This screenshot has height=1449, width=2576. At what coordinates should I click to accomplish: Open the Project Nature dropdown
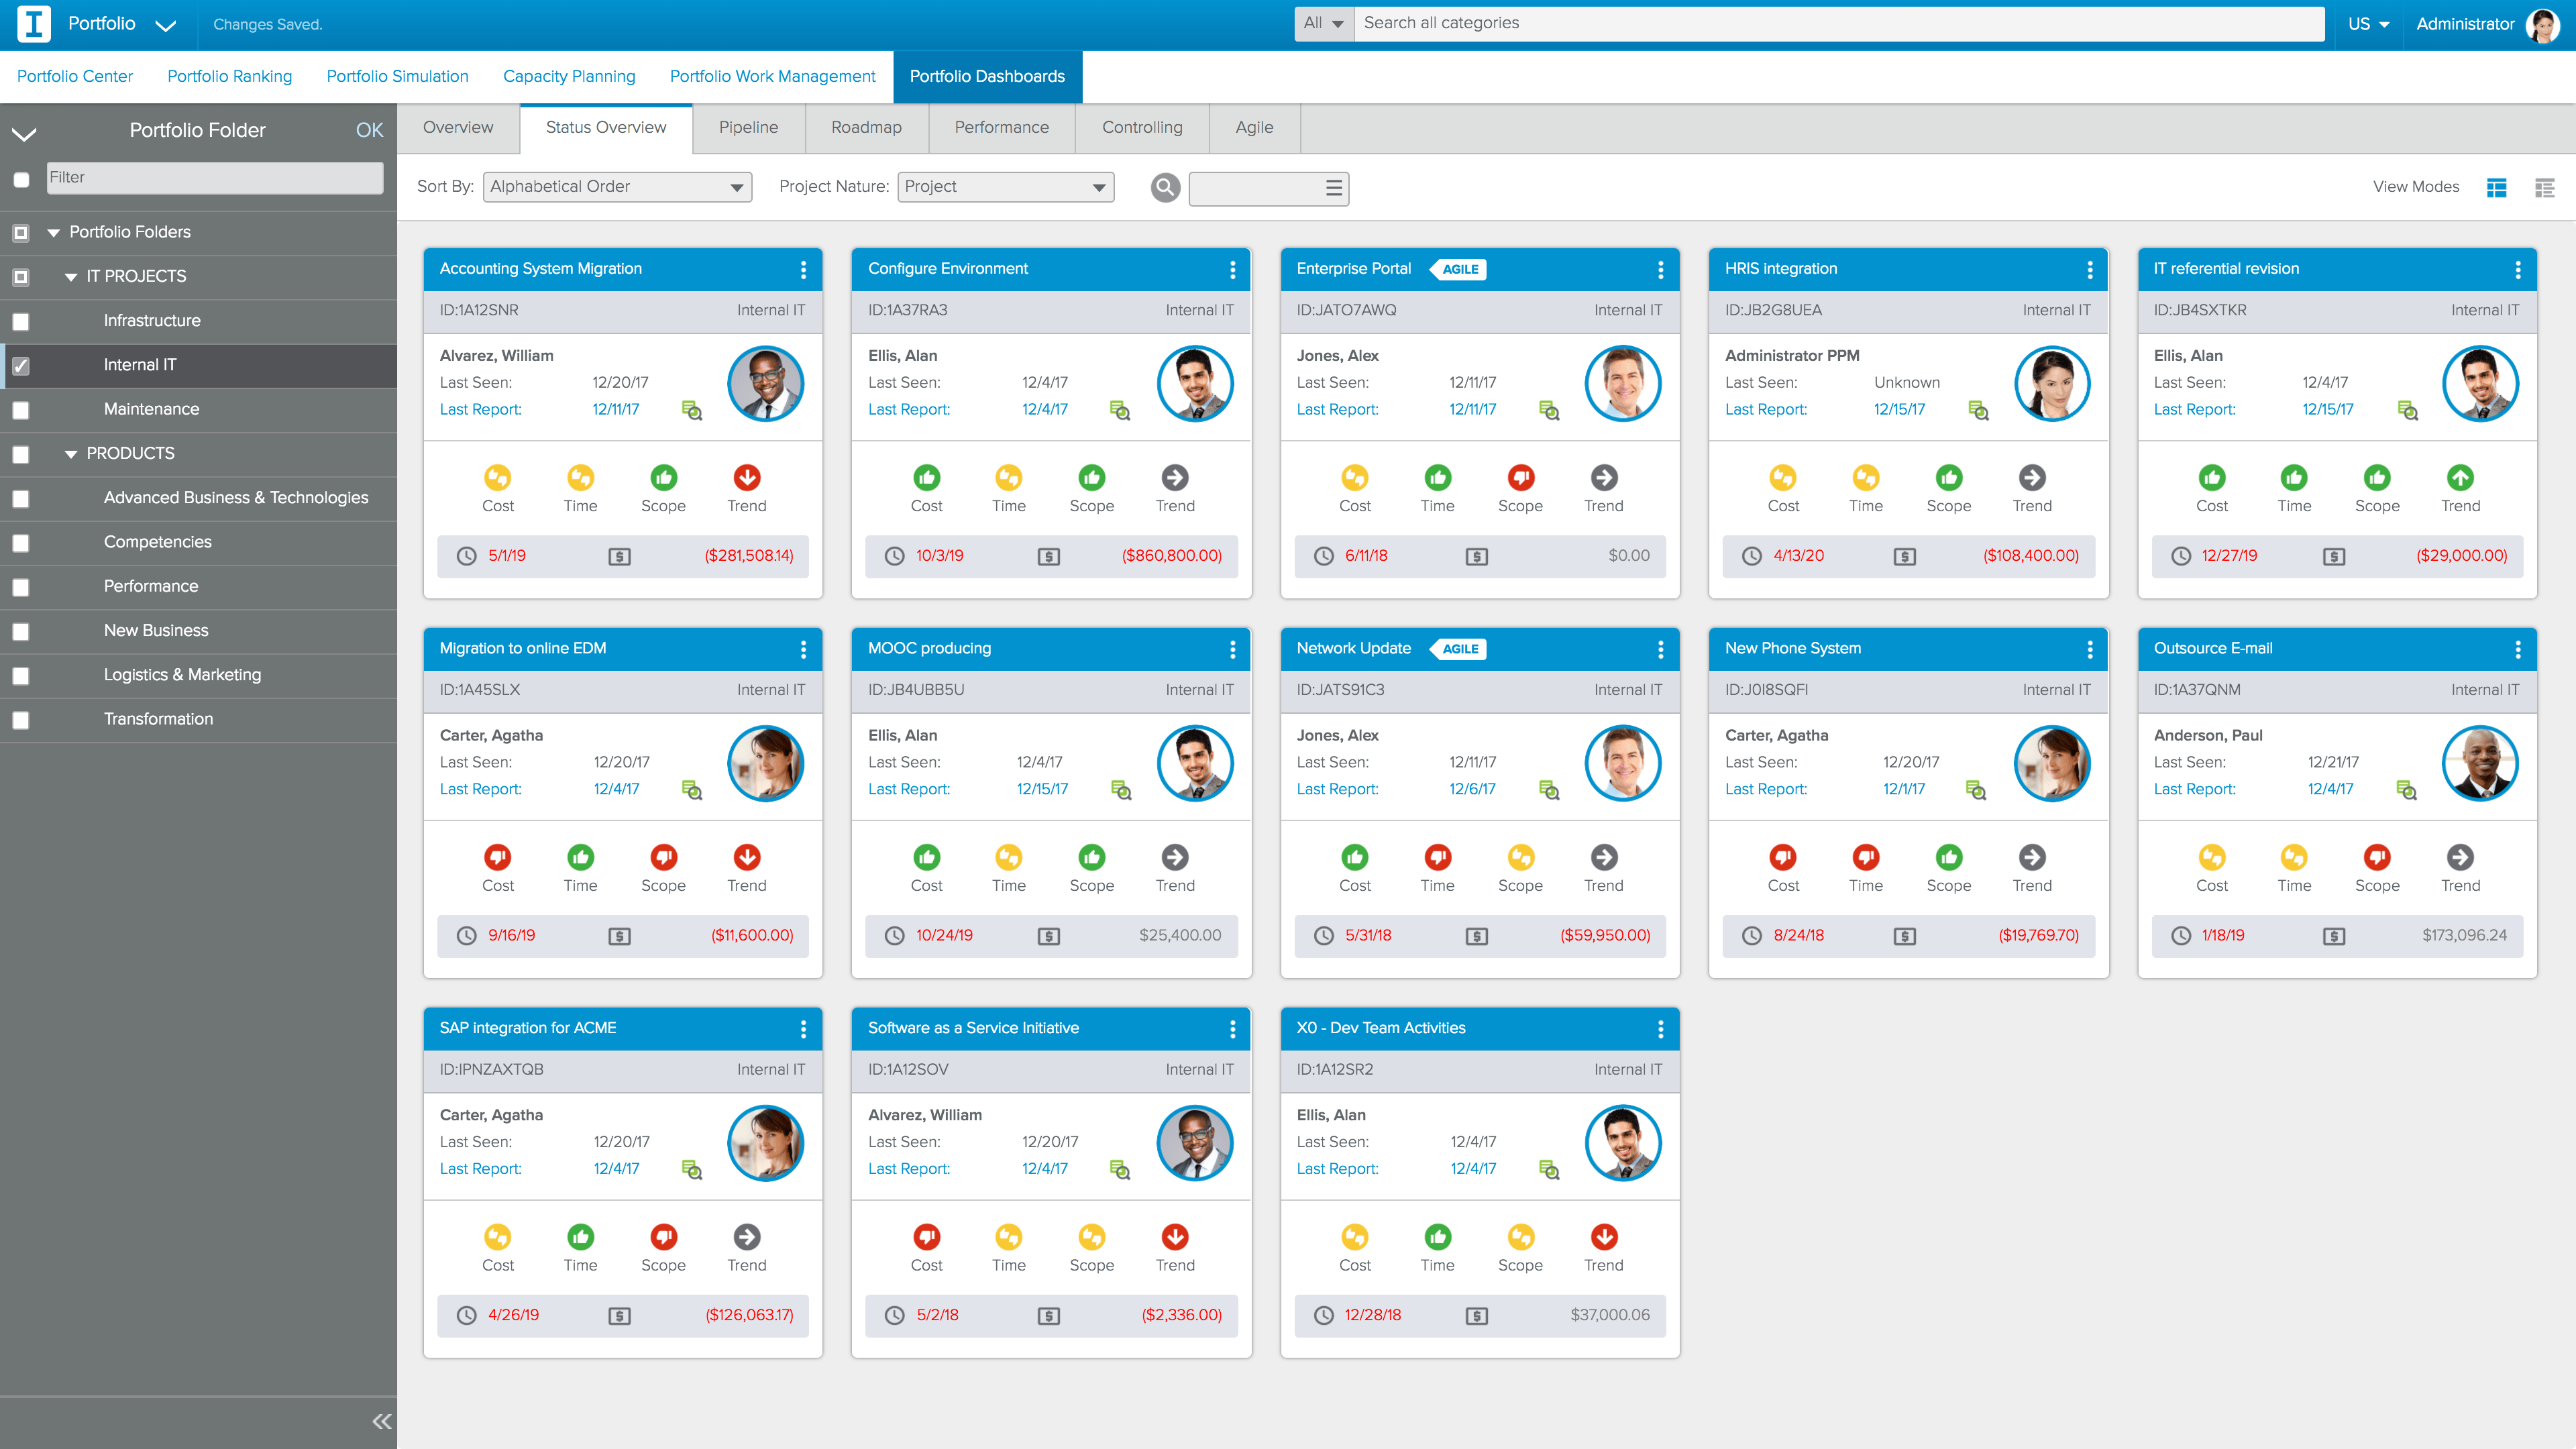coord(1005,187)
